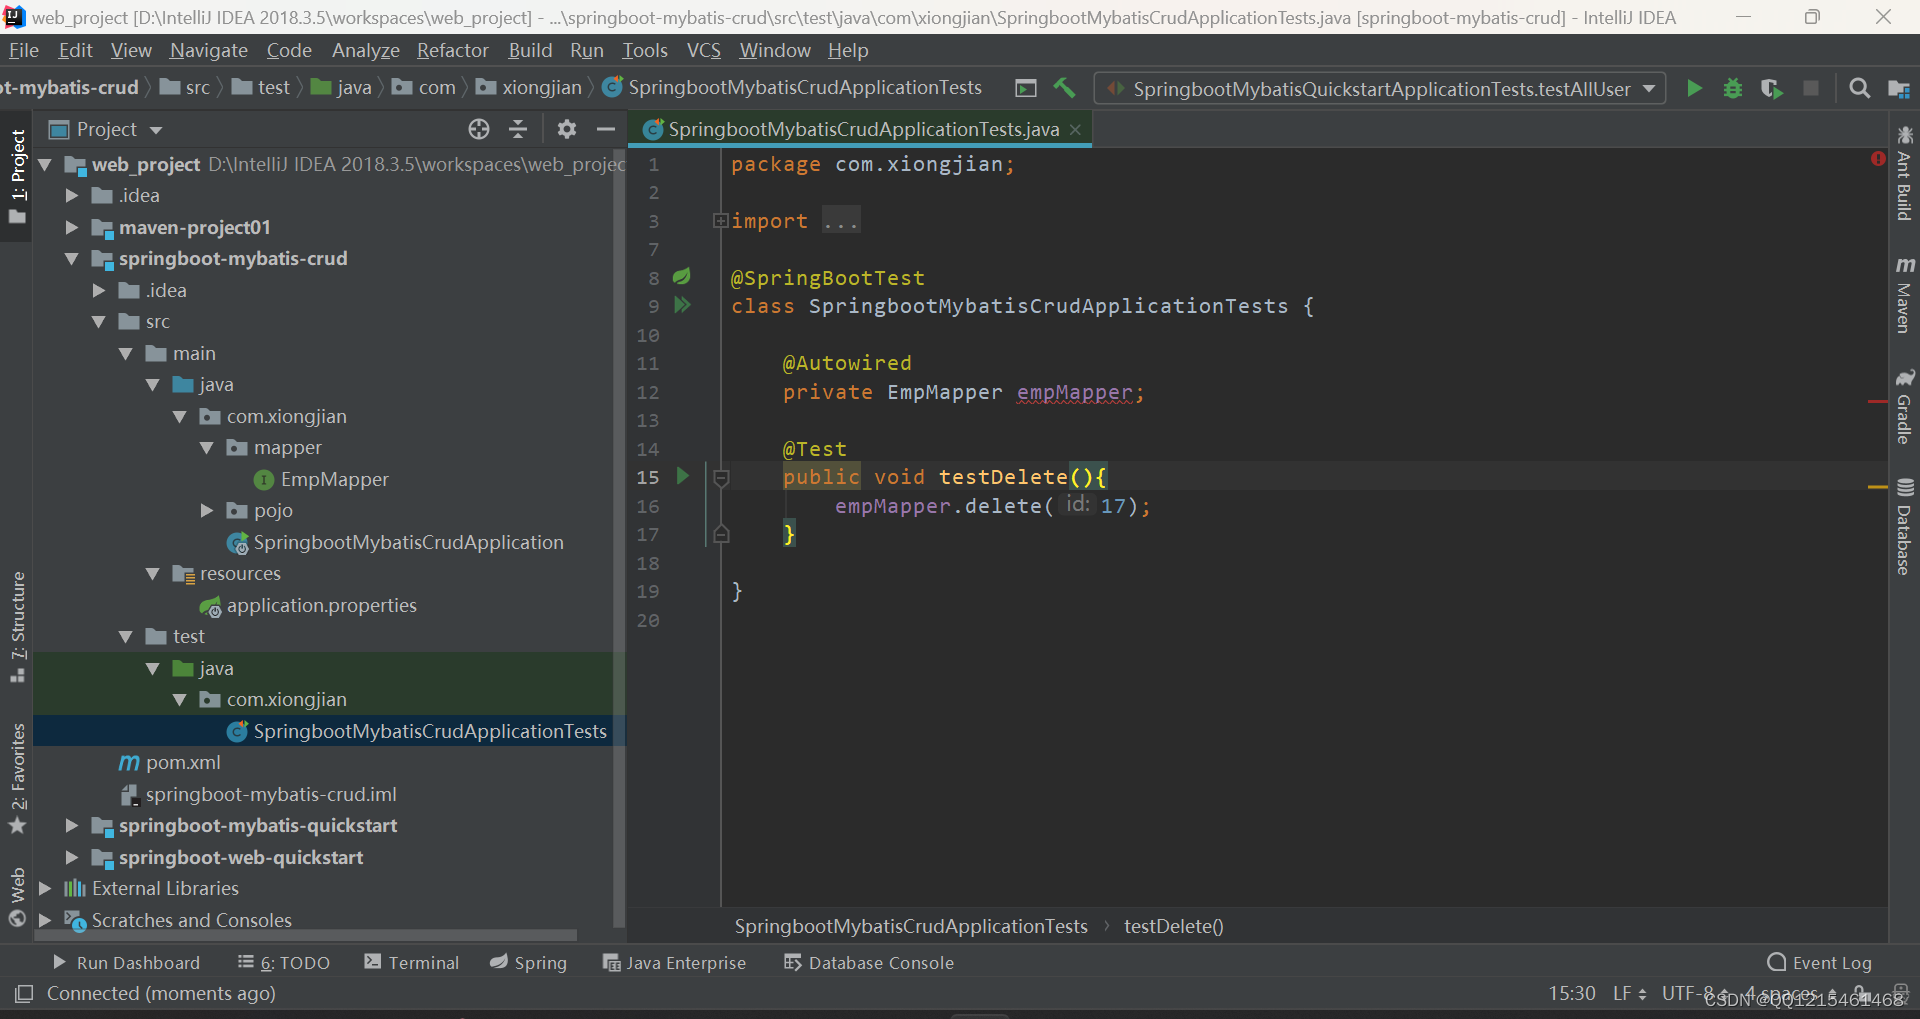Expand the maven-project01 module
Screen dimensions: 1920x1019
pyautogui.click(x=72, y=227)
